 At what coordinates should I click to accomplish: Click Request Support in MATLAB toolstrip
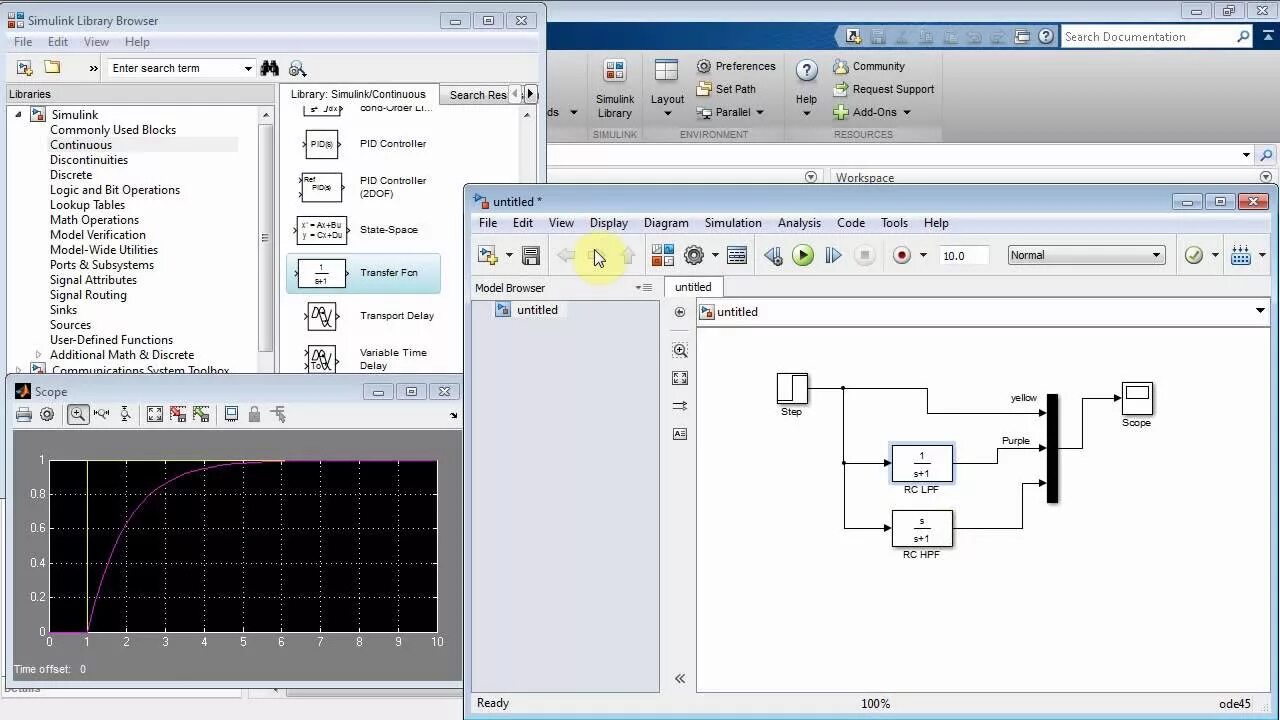(884, 89)
